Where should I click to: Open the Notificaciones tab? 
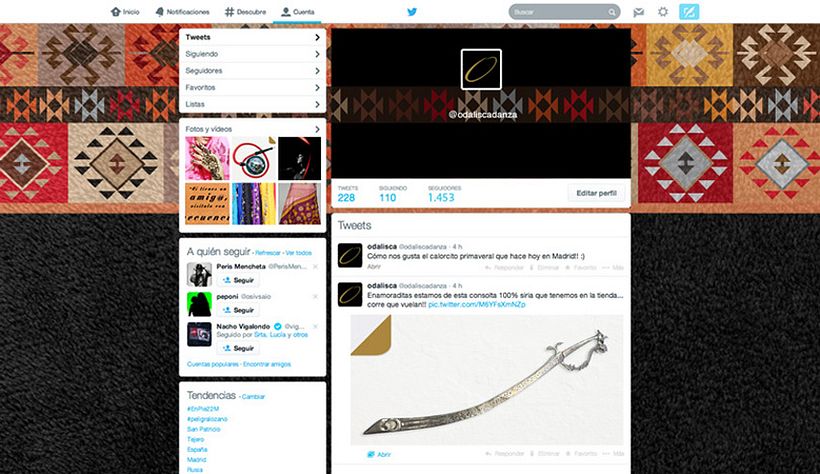click(183, 12)
